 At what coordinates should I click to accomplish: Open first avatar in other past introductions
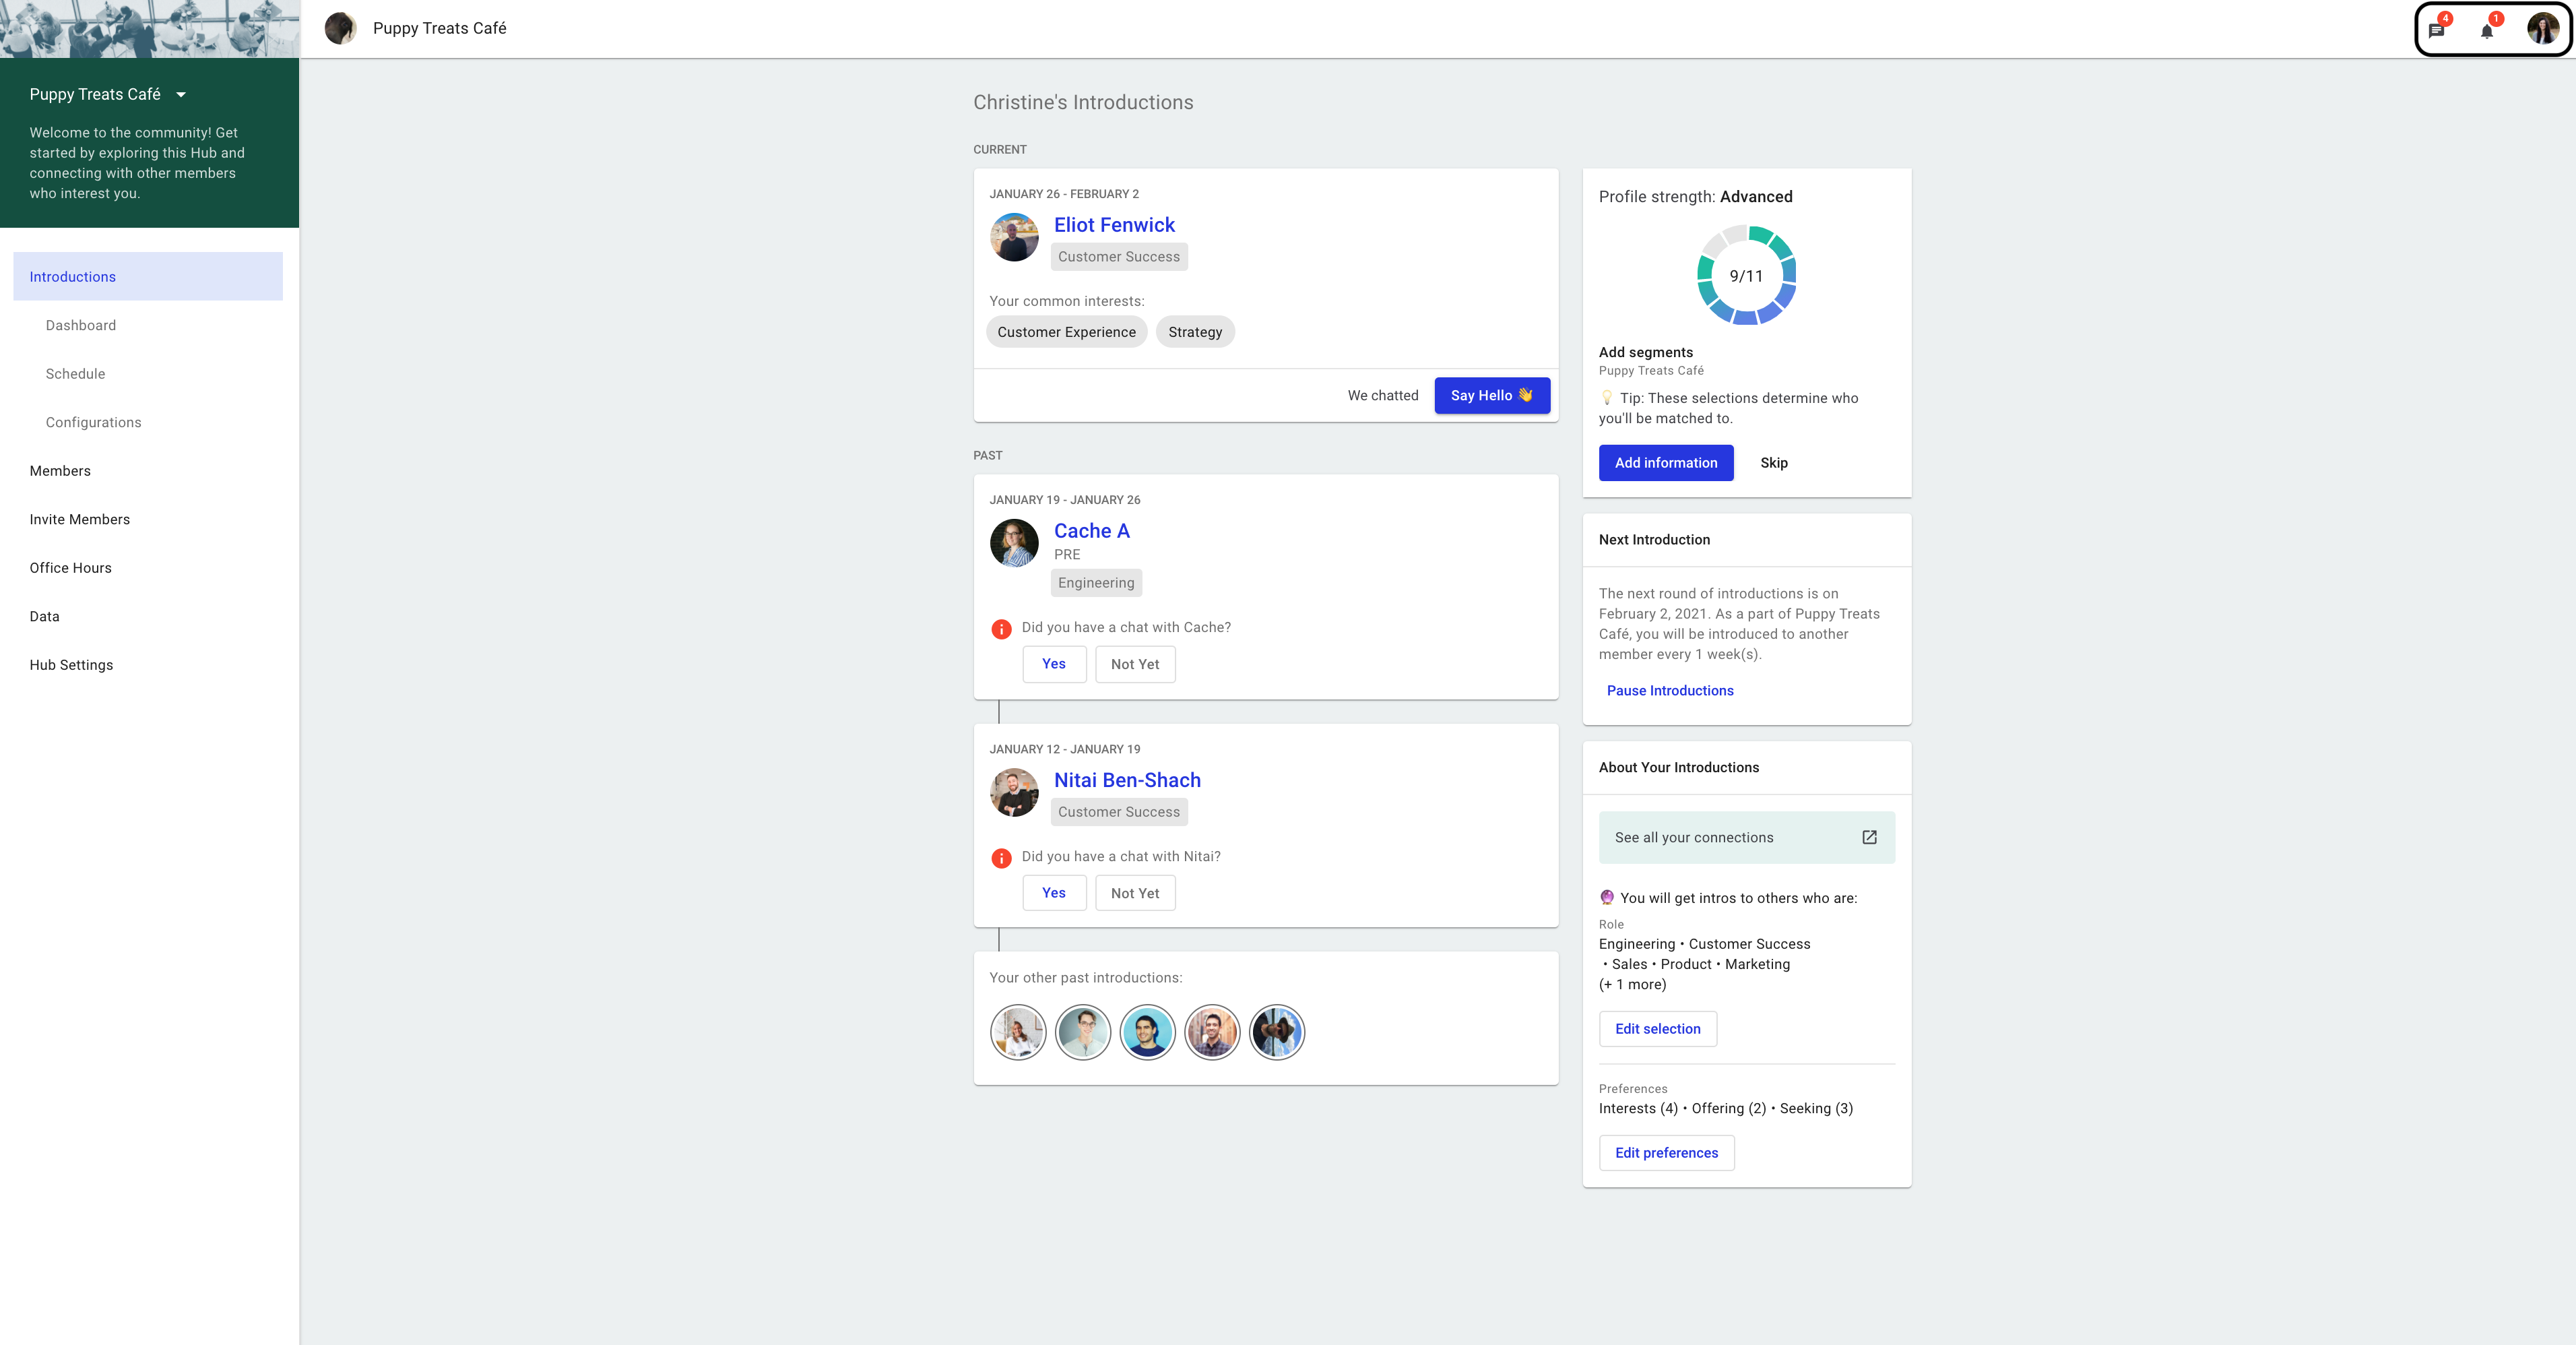coord(1018,1032)
